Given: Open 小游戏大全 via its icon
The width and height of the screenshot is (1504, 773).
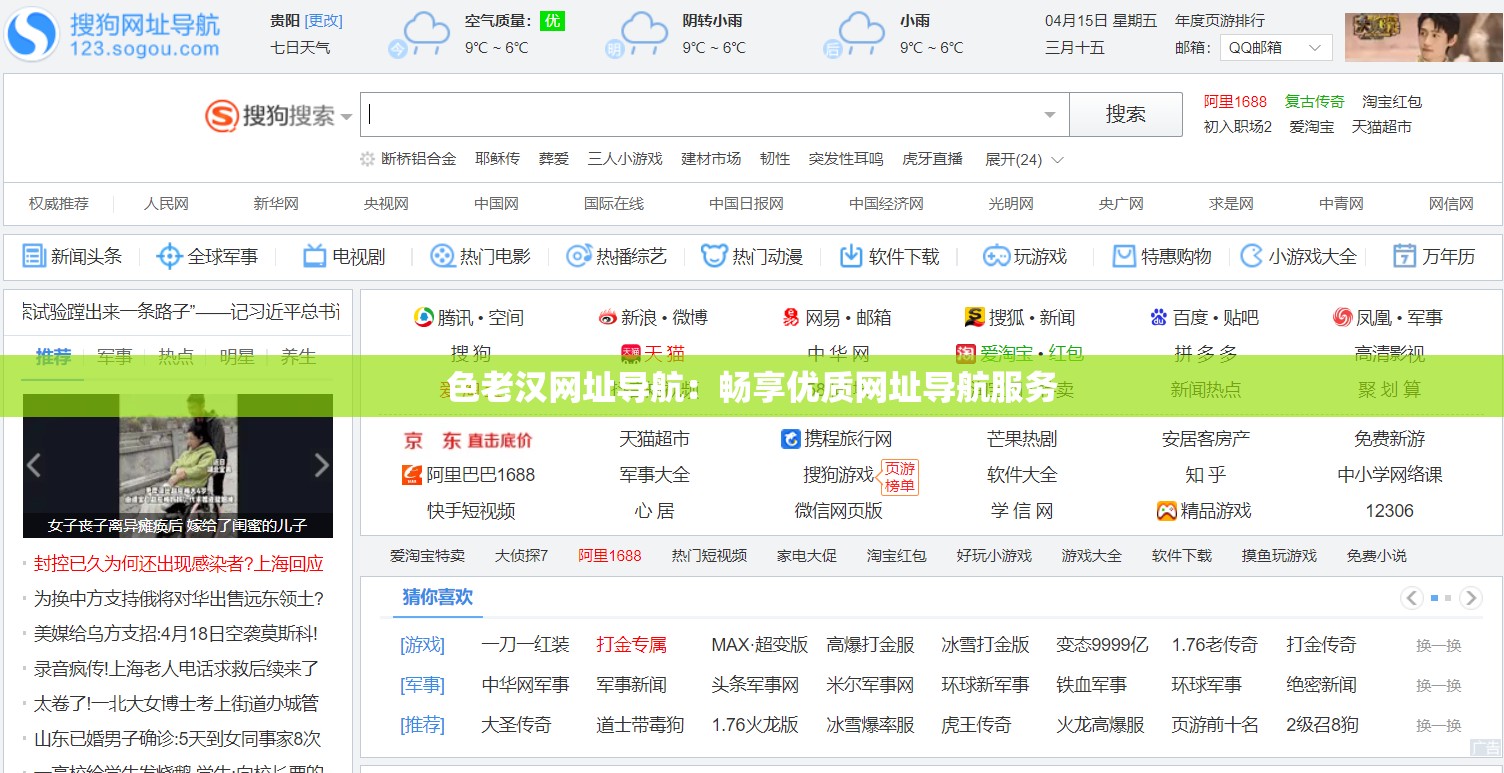Looking at the screenshot, I should (1253, 256).
